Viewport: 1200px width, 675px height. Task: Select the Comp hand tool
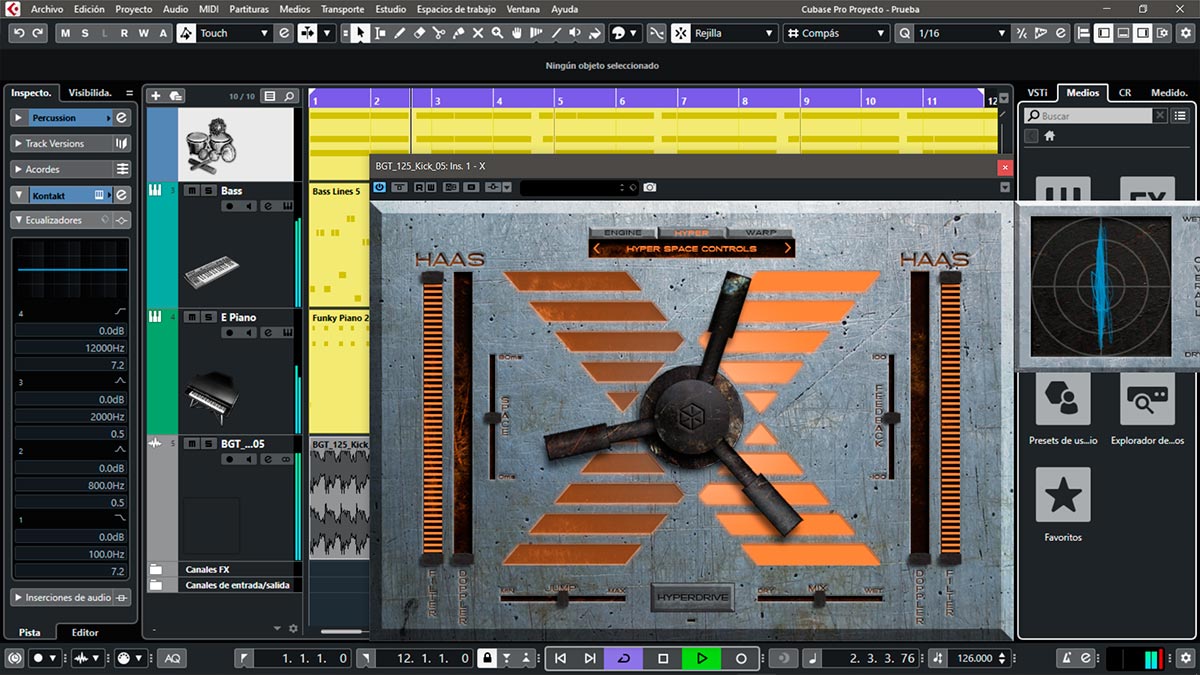517,33
